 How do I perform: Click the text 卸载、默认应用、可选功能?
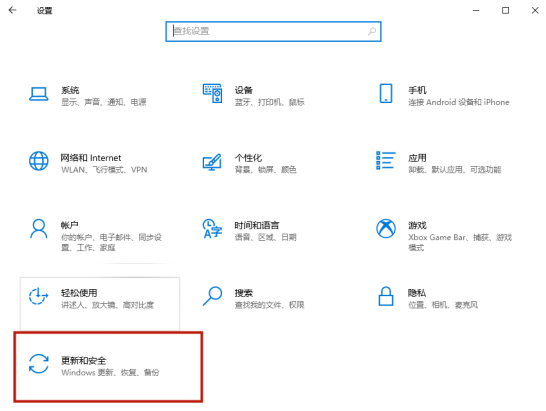pyautogui.click(x=454, y=170)
